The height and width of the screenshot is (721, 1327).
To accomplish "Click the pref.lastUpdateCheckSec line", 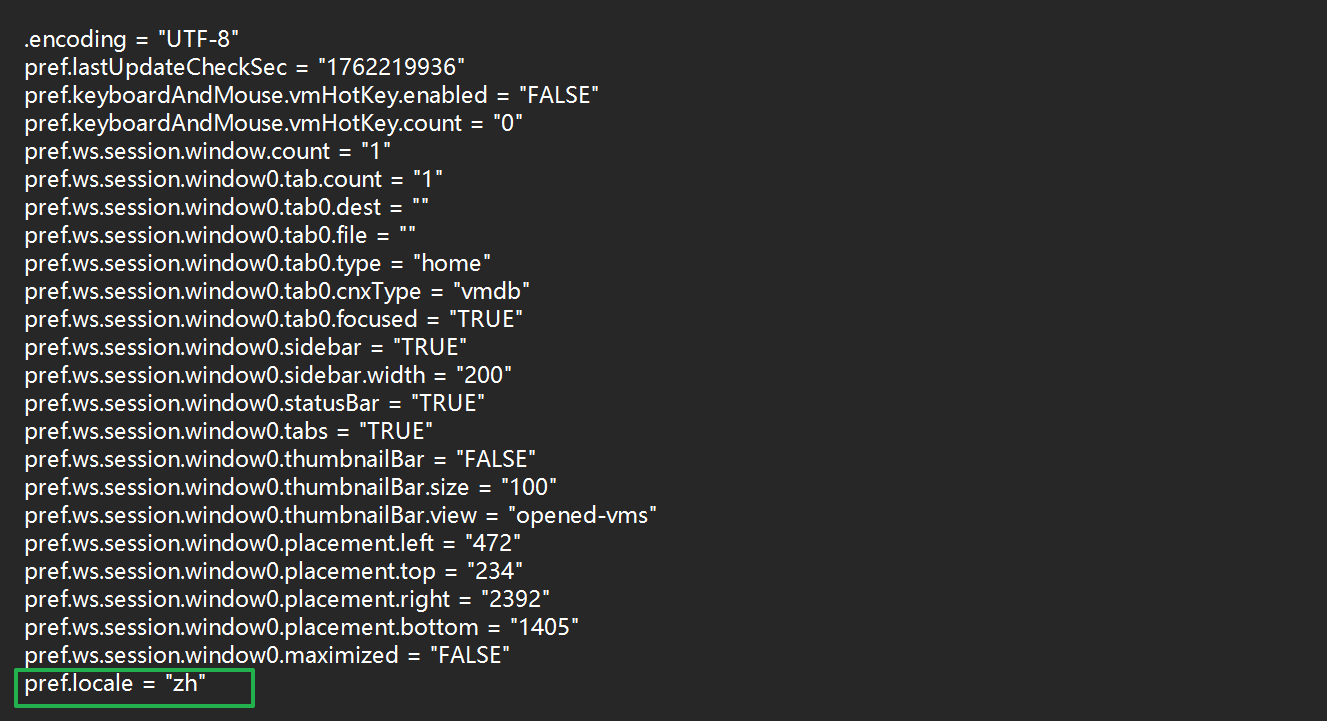I will coord(245,68).
